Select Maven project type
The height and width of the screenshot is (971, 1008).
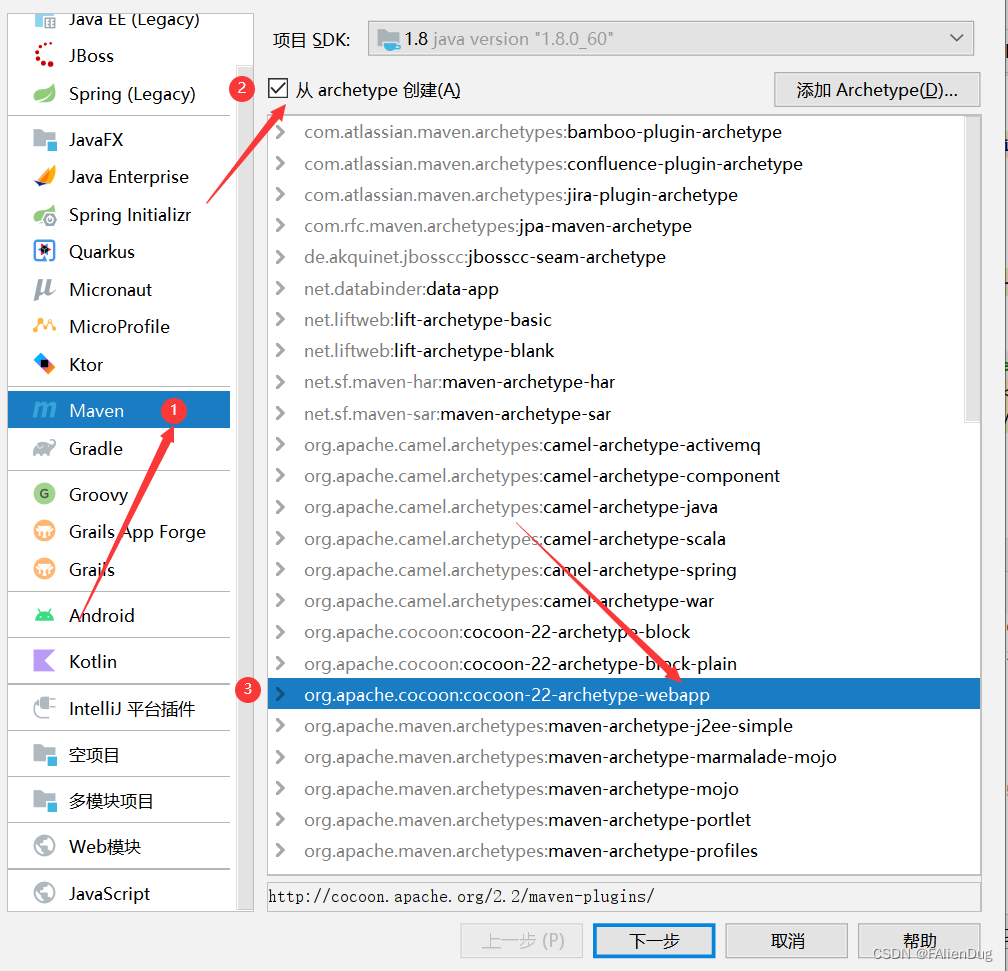point(119,410)
